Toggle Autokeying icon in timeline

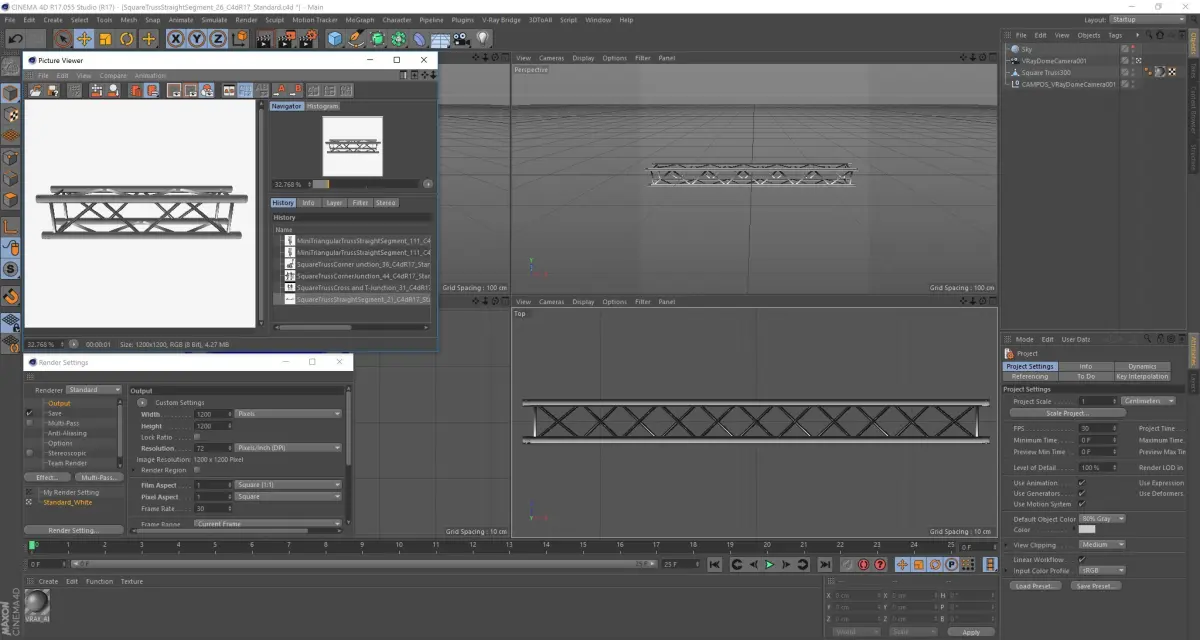tap(863, 565)
